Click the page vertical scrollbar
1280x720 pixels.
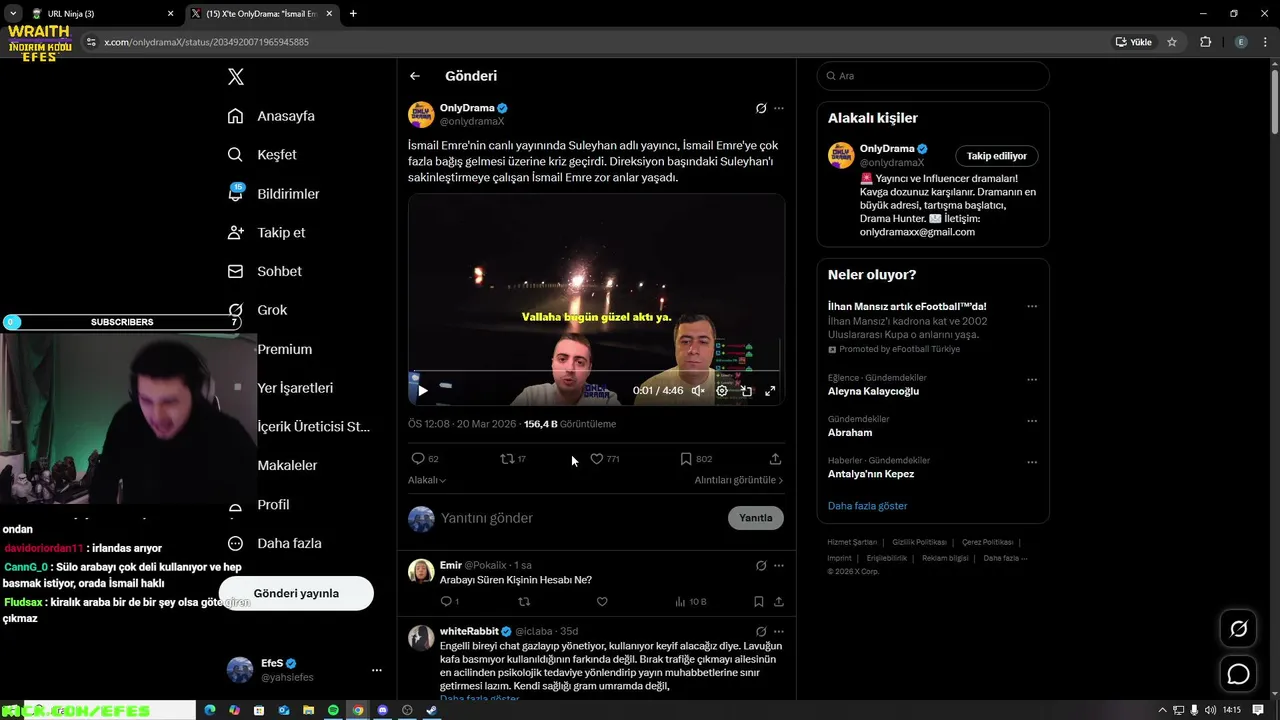coord(1274,100)
